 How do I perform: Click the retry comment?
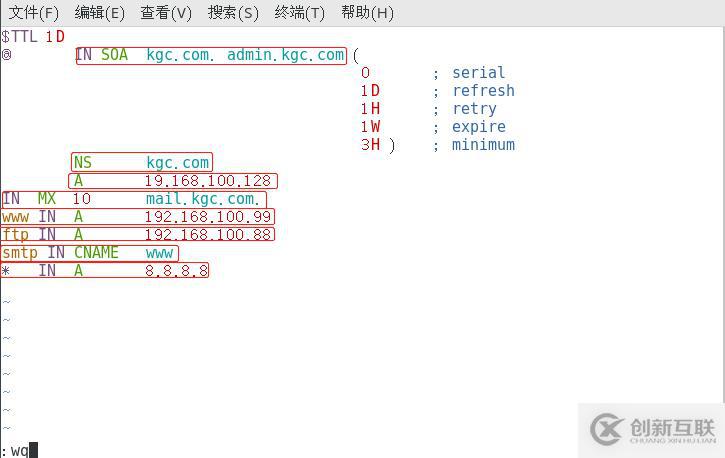pos(474,109)
